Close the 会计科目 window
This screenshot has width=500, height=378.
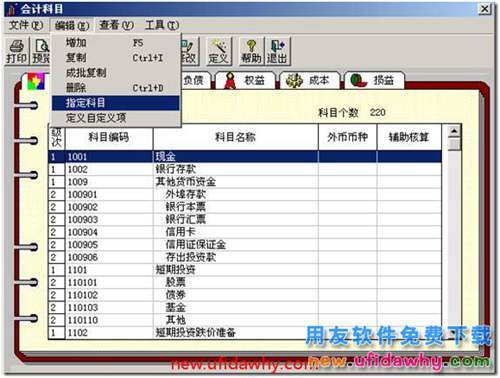[485, 9]
